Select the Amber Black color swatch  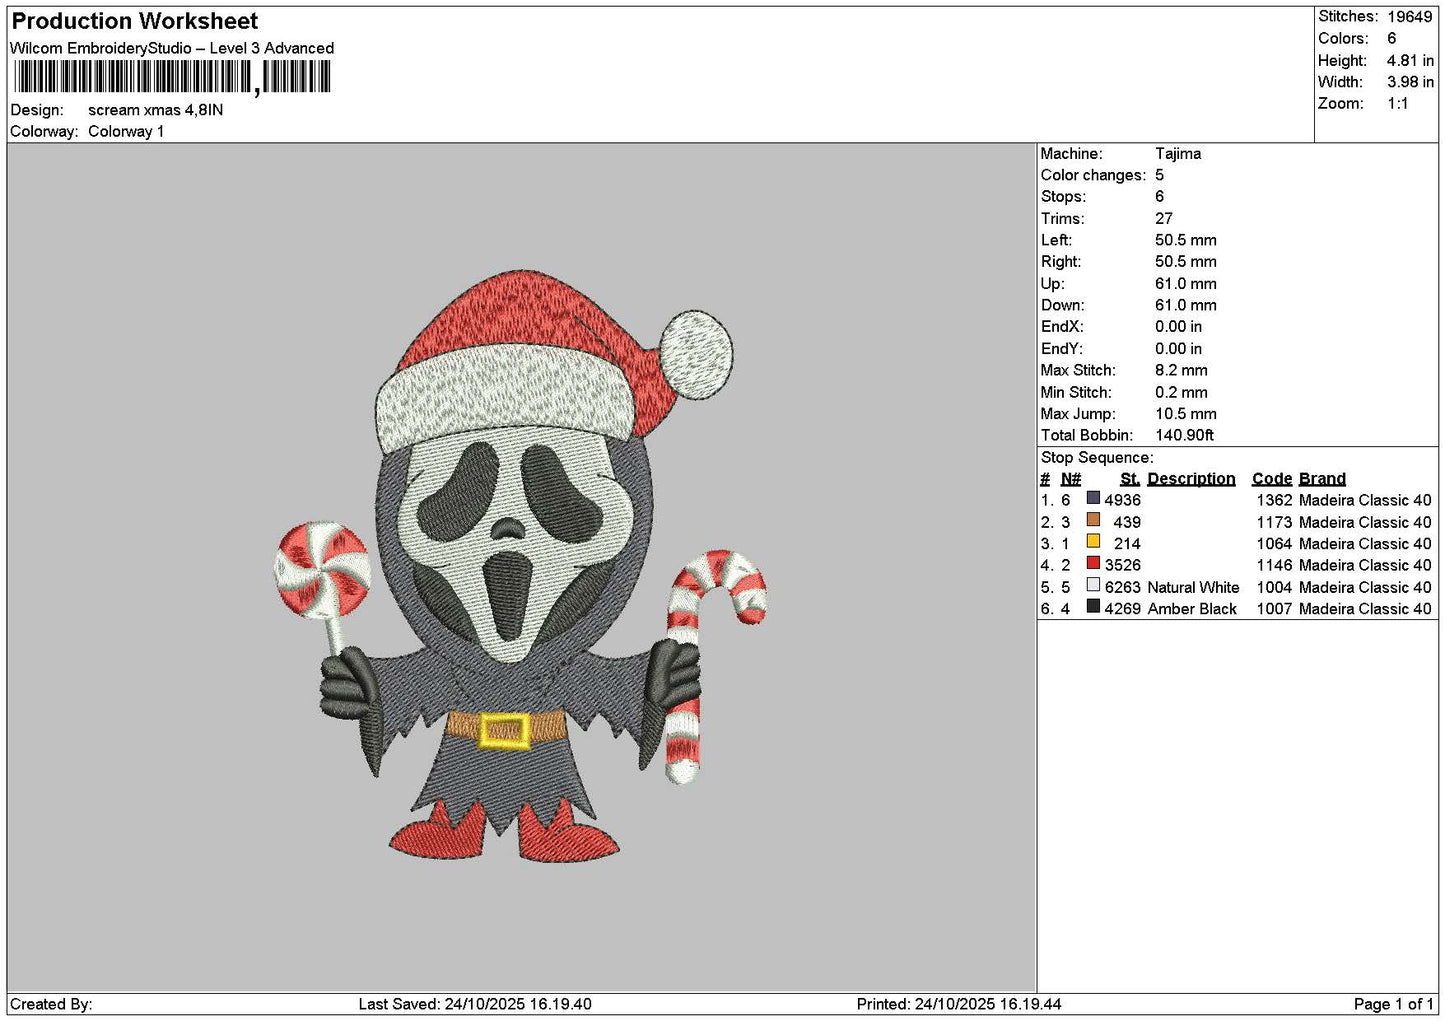pyautogui.click(x=1093, y=607)
